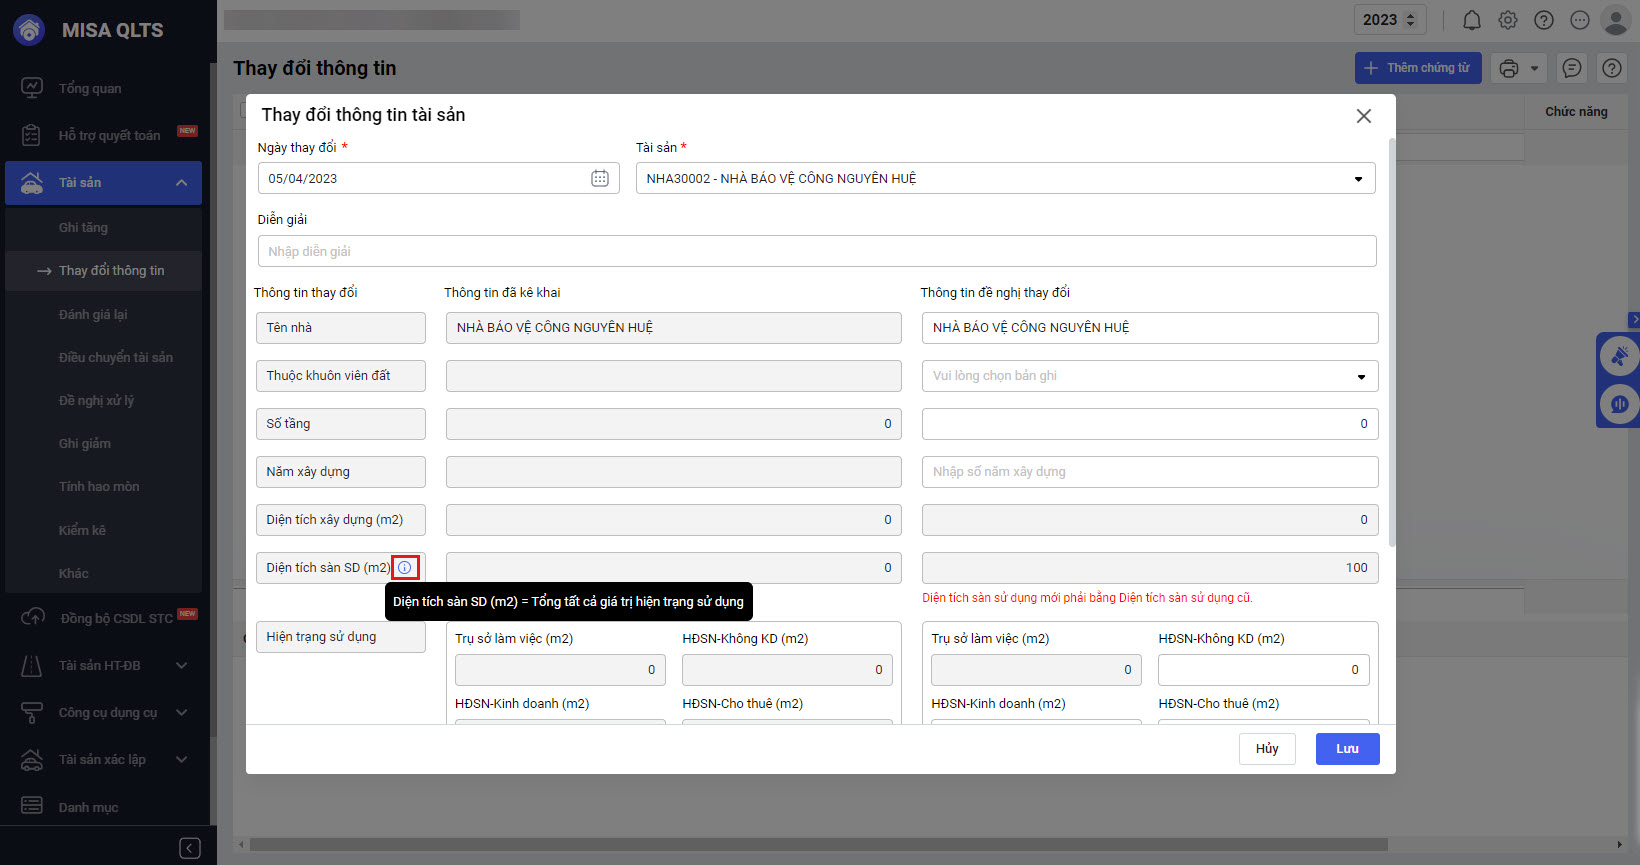Close the Thay đổi thông tin tài sản dialog
The image size is (1640, 865).
(1363, 116)
